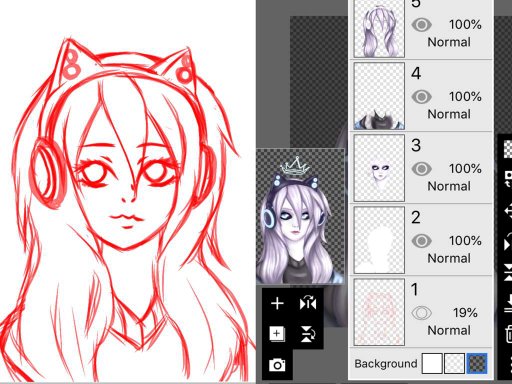This screenshot has height=384, width=512.
Task: Select the layer 5 hair thumbnail
Action: pos(379,29)
